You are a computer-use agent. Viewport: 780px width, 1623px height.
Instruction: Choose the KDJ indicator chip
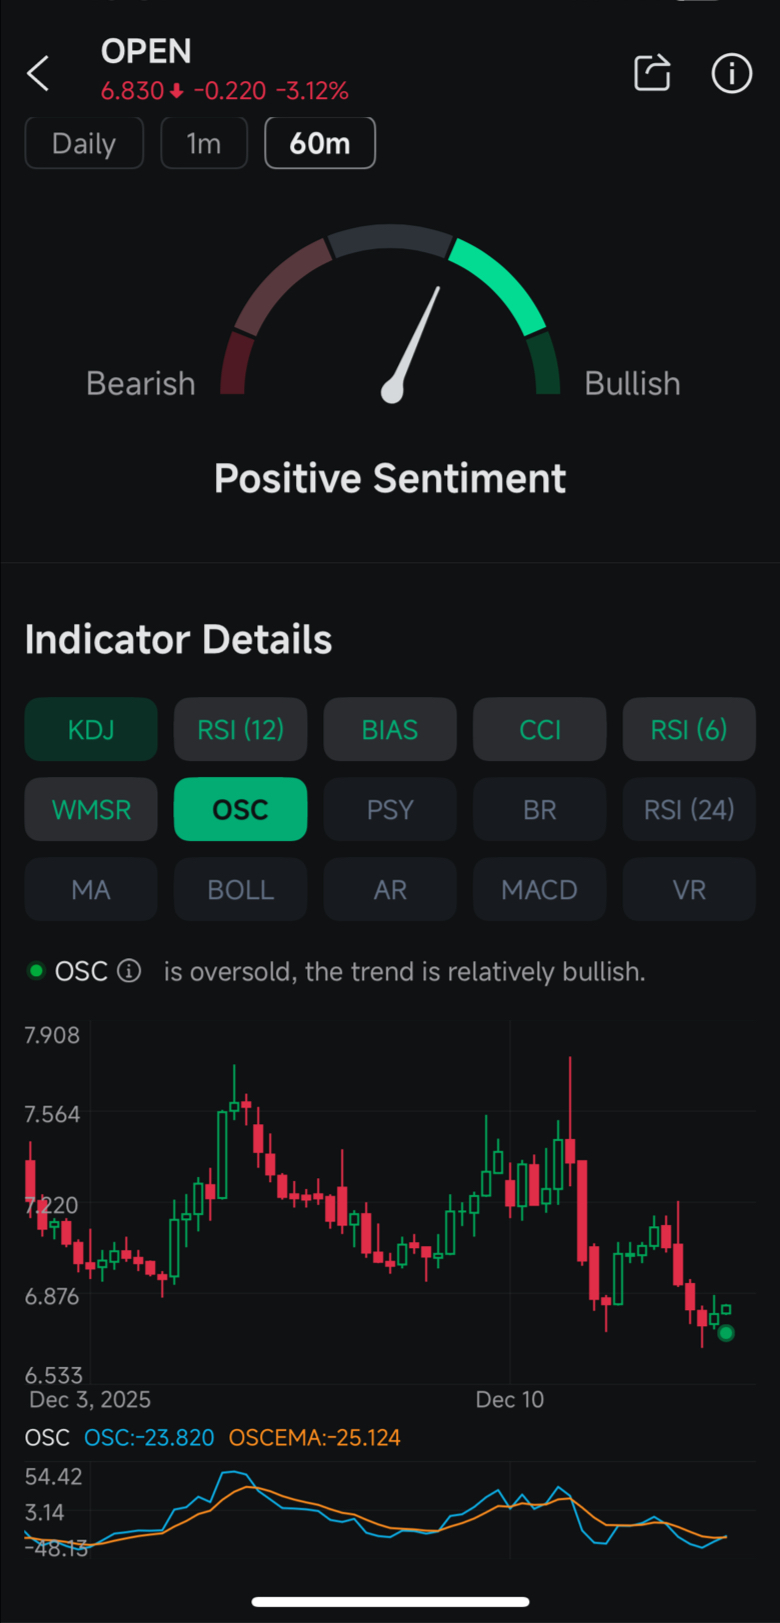coord(91,729)
